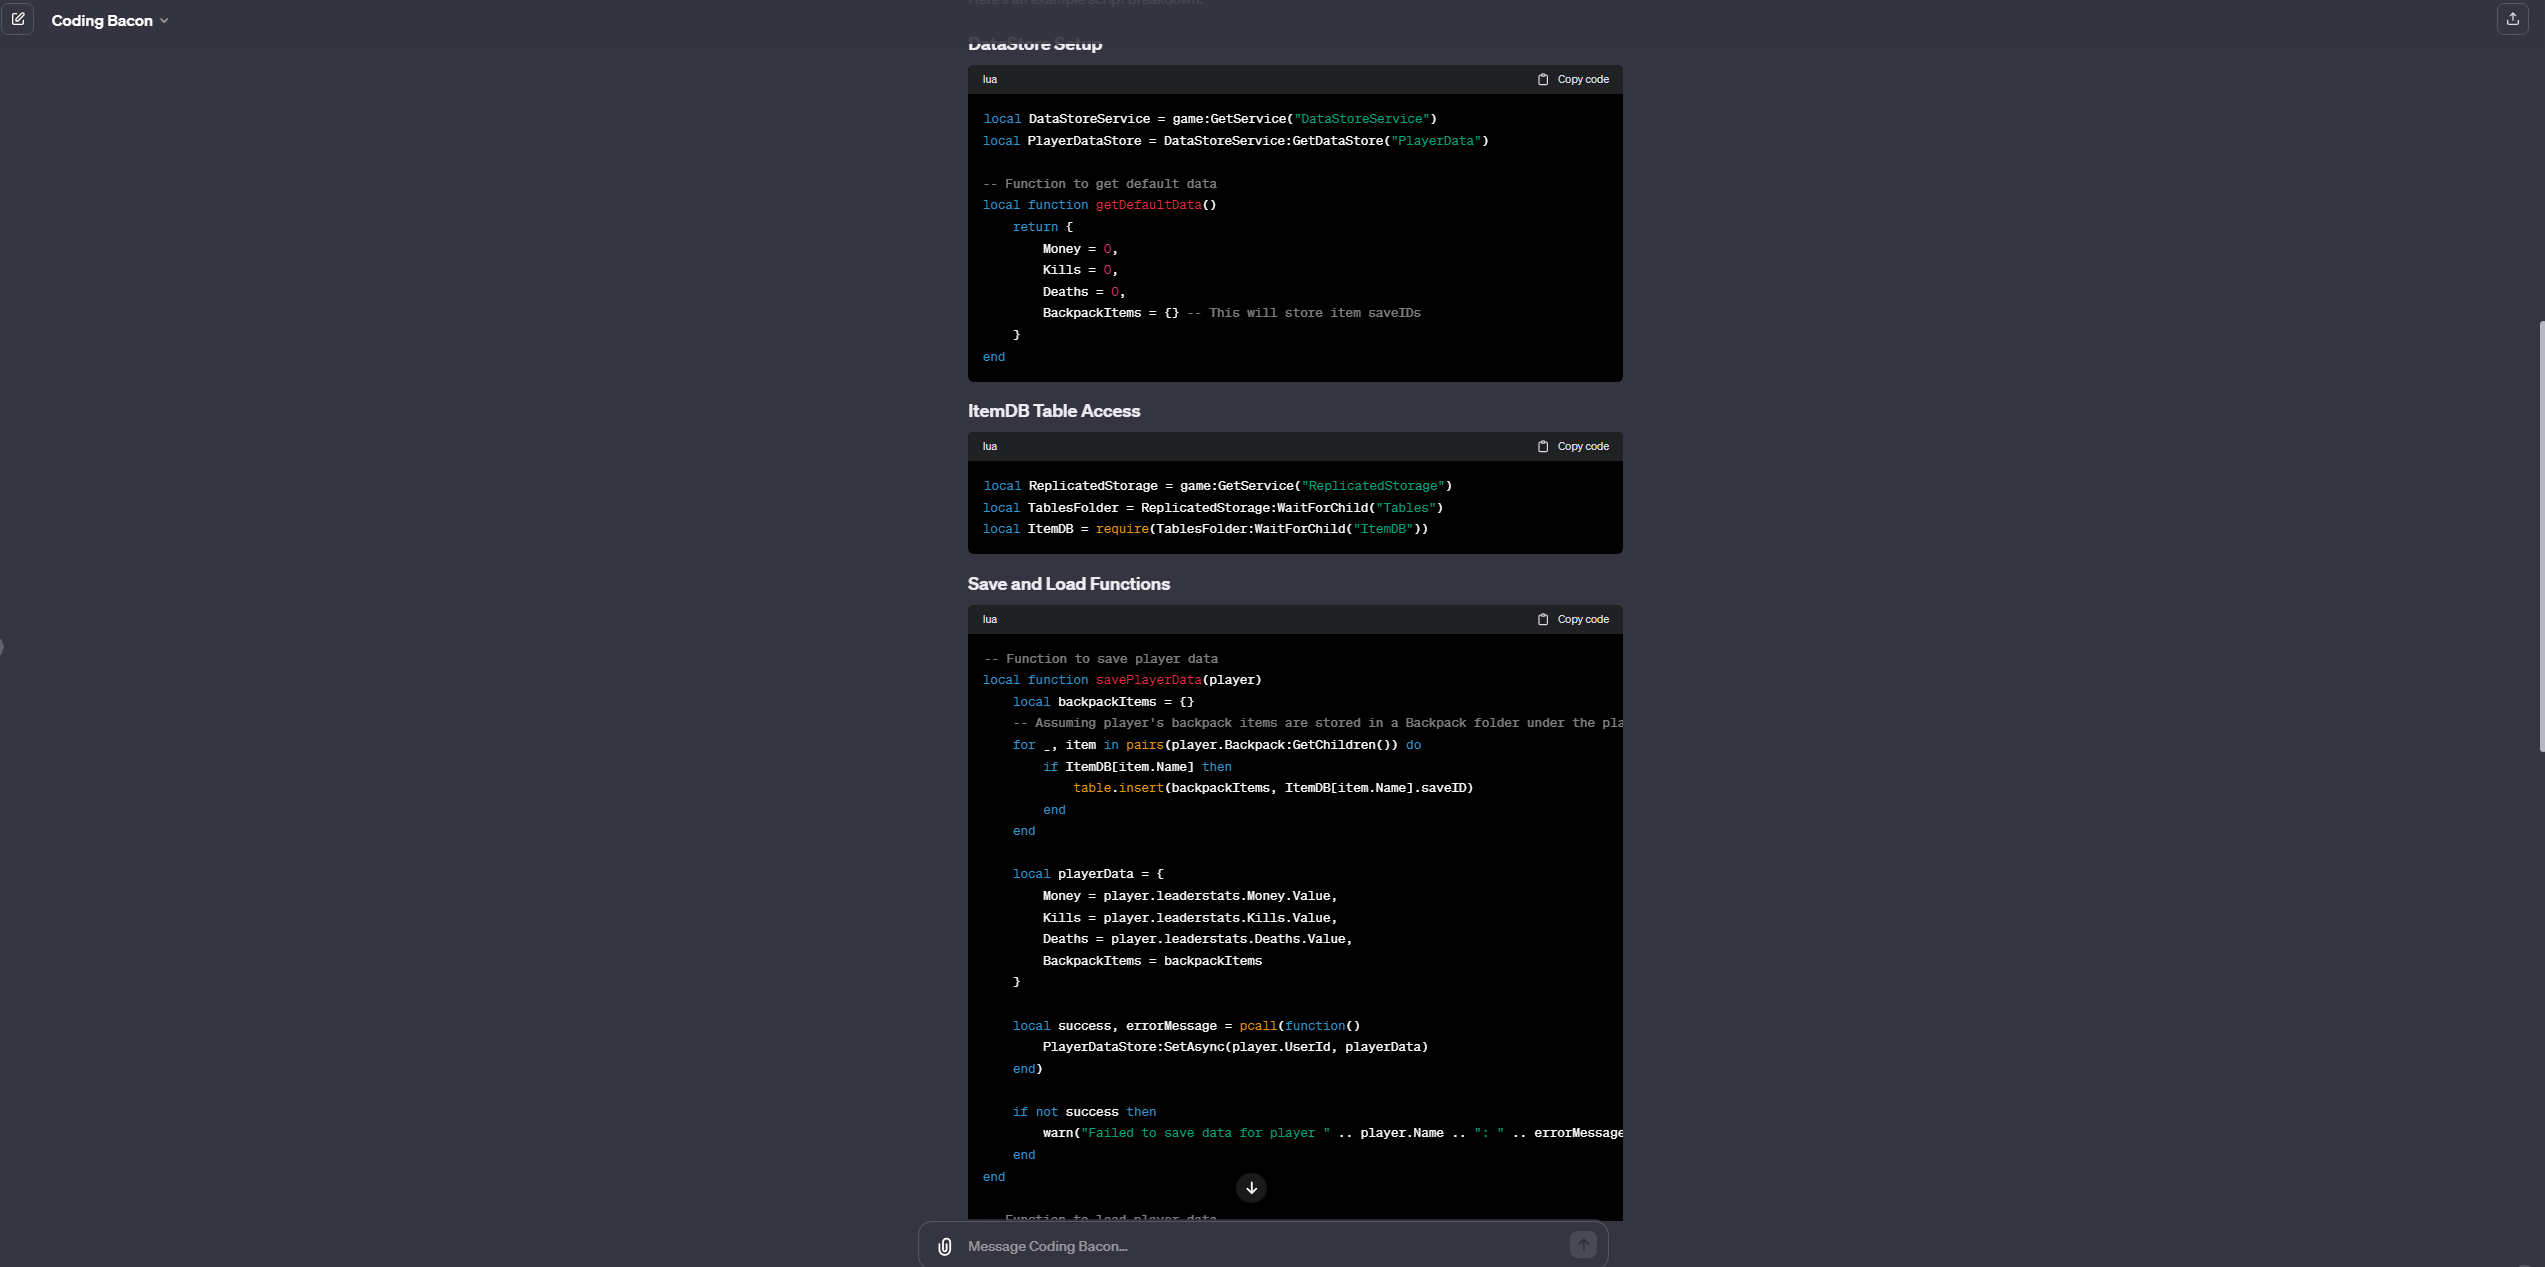Select the lua label on DataStore Setup block
2545x1267 pixels.
click(x=989, y=79)
